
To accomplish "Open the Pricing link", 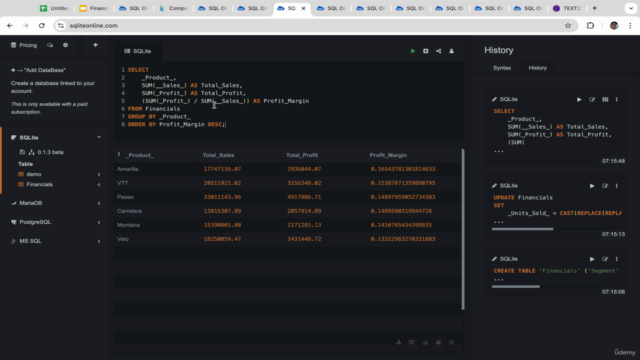I will pyautogui.click(x=24, y=45).
